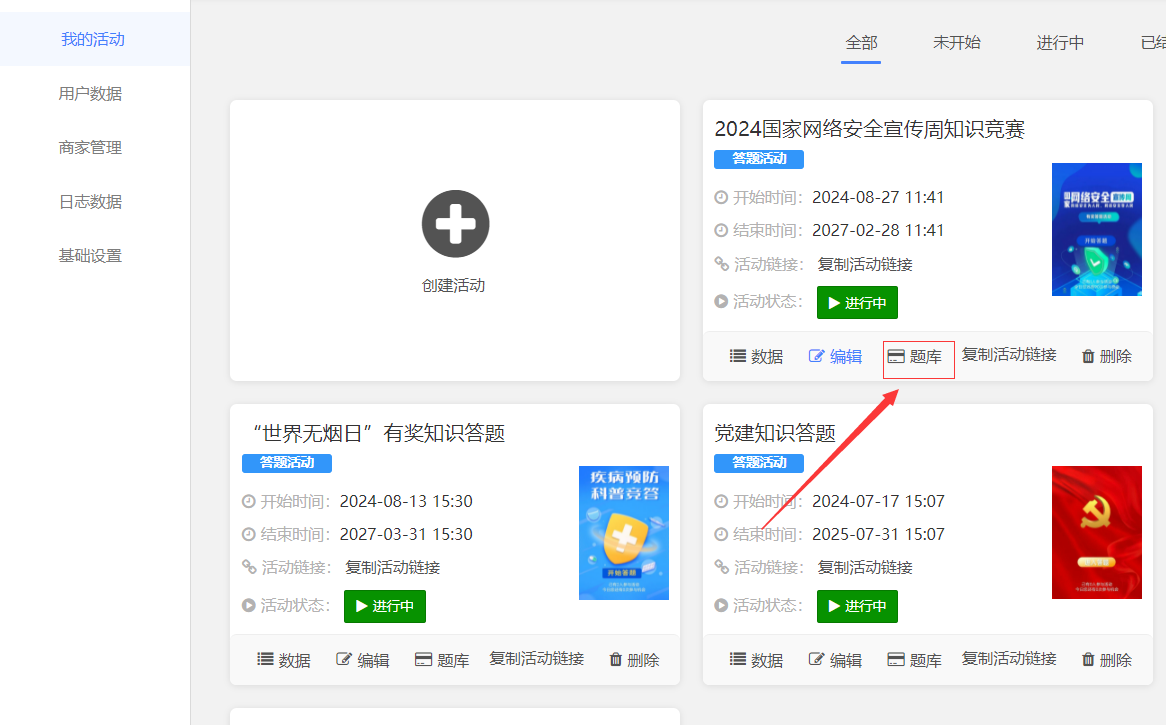Open the 2024国家网络安全宣传周知识竞赛 cover thumbnail

click(x=1097, y=230)
